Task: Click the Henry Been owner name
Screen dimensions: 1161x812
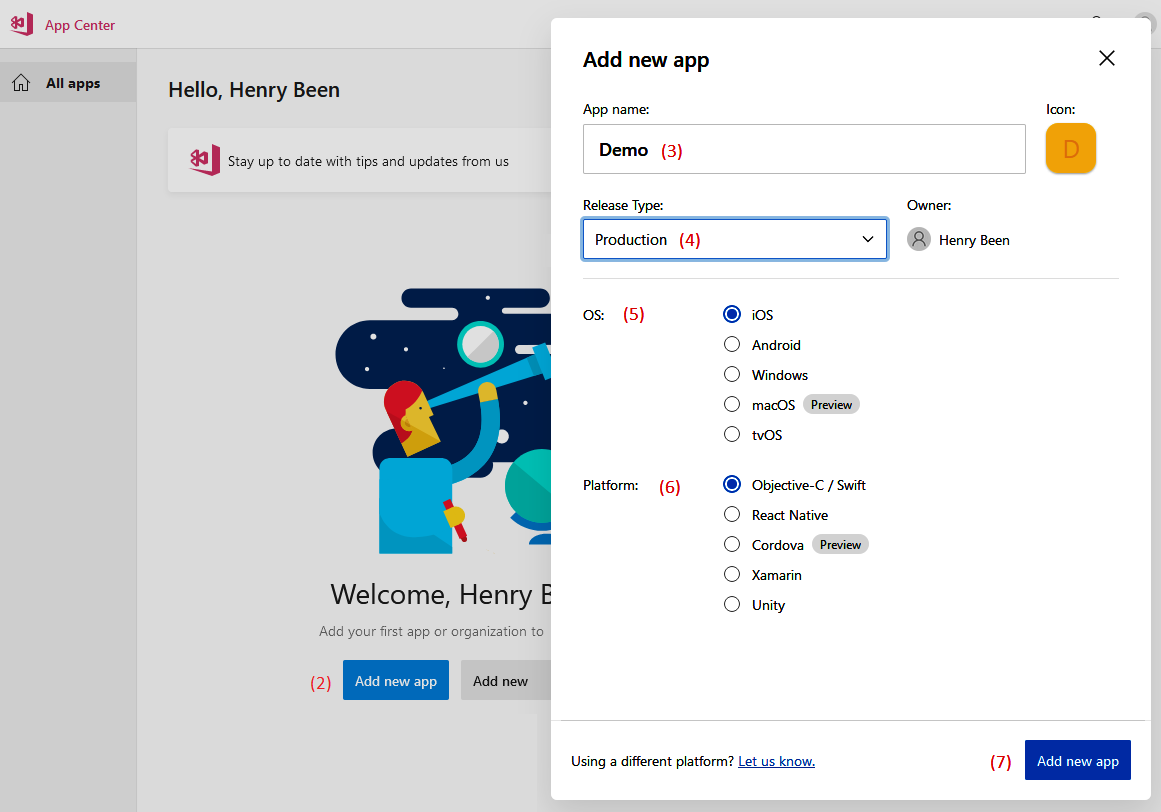Action: (974, 241)
